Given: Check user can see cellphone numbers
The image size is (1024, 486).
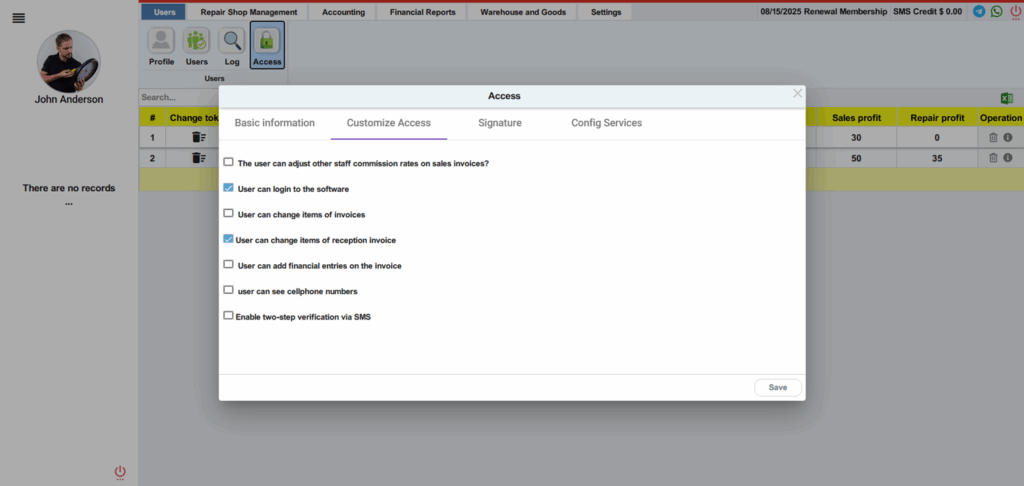Looking at the screenshot, I should [x=229, y=289].
